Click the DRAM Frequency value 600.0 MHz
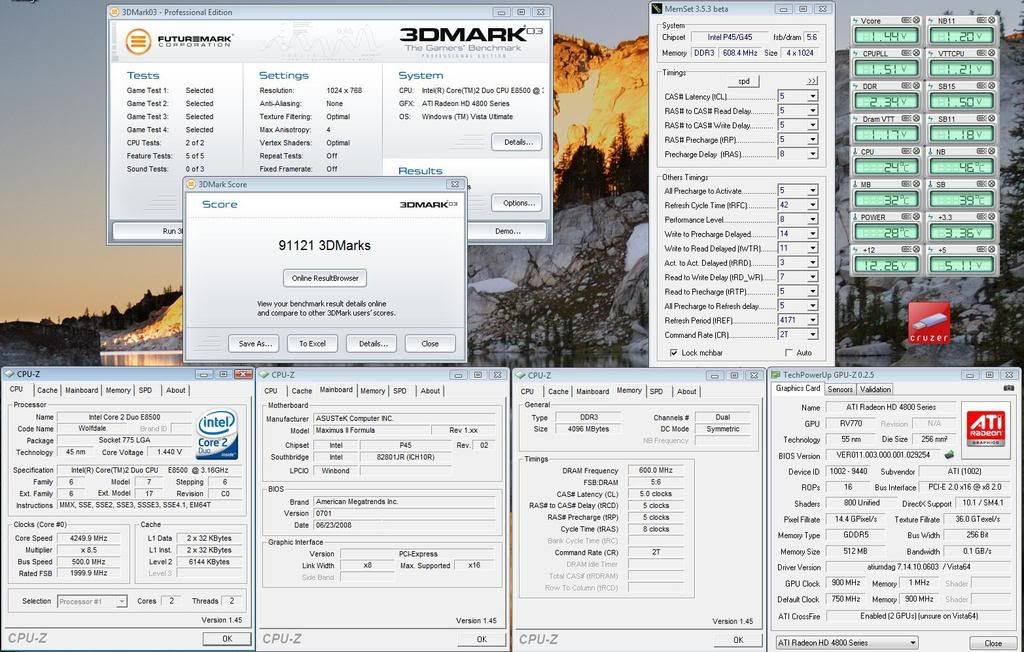 pyautogui.click(x=656, y=470)
